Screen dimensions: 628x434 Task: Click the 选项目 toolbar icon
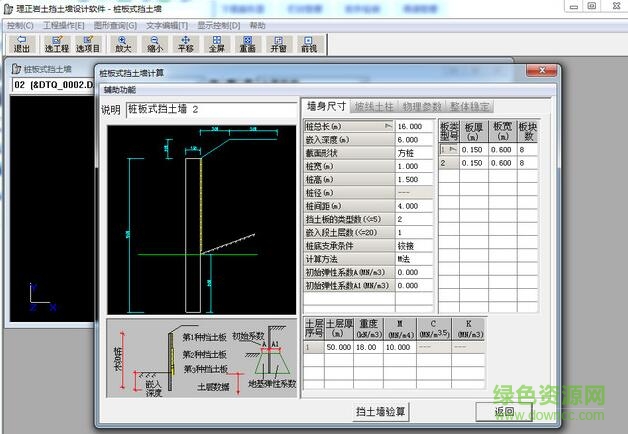click(89, 43)
